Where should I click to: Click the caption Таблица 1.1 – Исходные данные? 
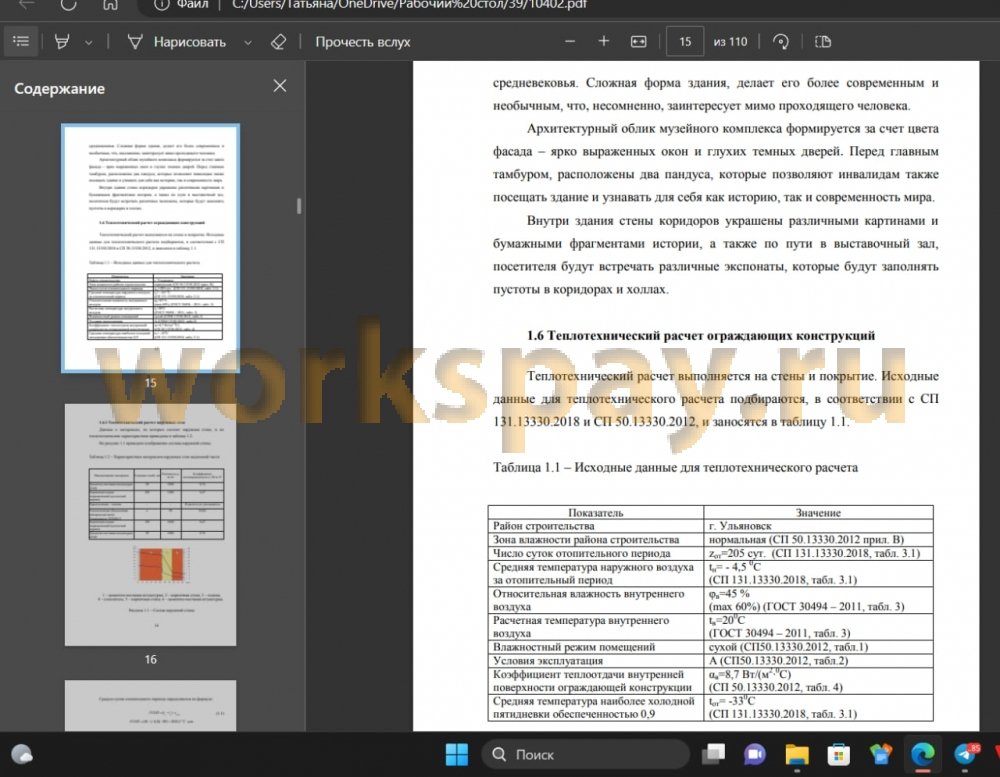click(675, 468)
